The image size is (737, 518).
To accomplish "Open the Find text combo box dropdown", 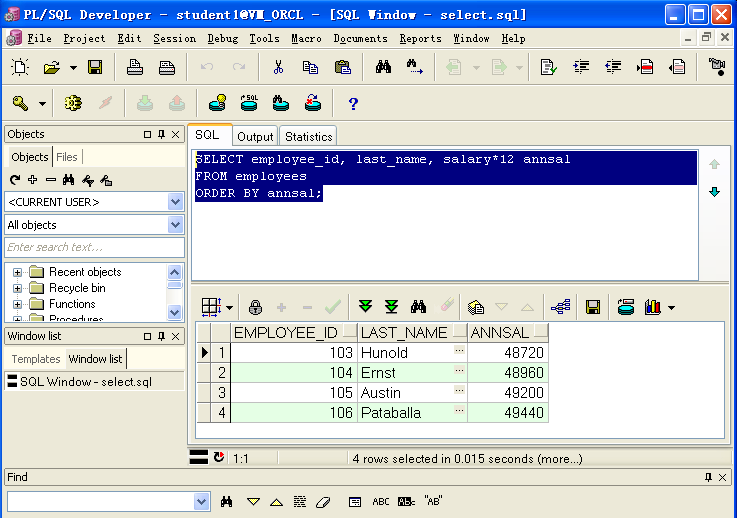I will point(202,502).
